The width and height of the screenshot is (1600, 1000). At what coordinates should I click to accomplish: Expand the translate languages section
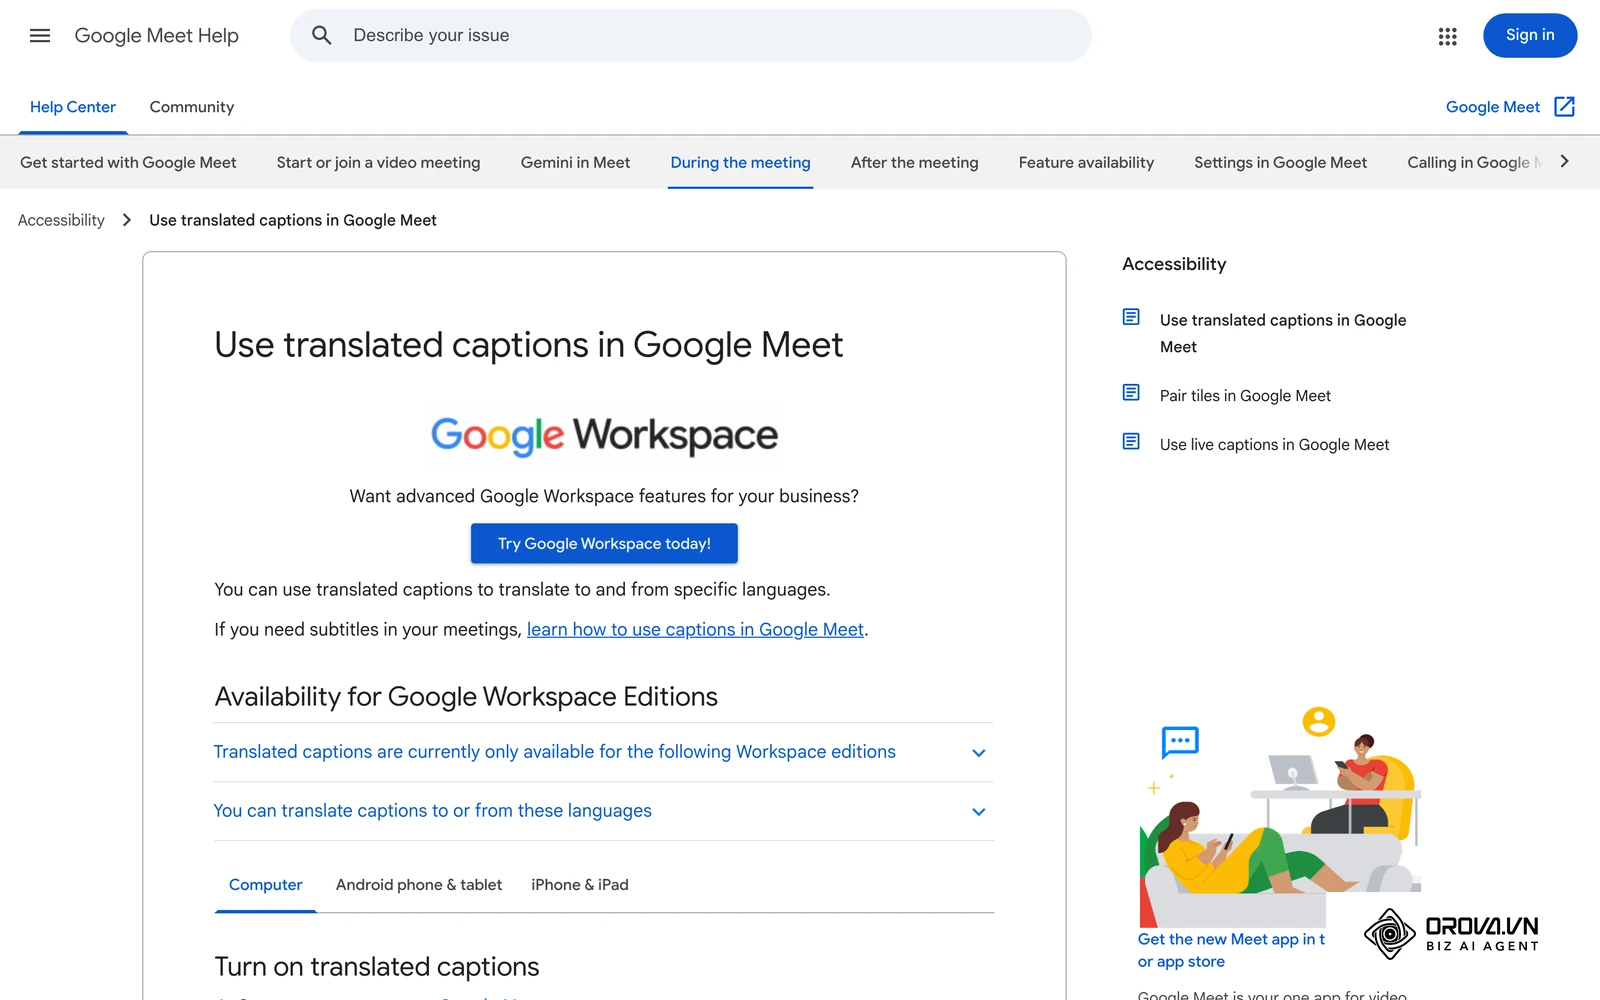[604, 811]
